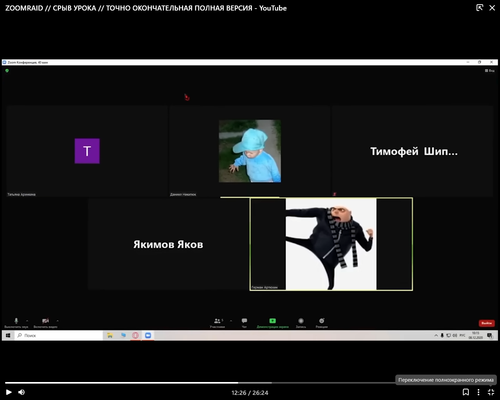Viewport: 500px width, 400px height.
Task: Click the РУС language indicator
Action: 462,335
